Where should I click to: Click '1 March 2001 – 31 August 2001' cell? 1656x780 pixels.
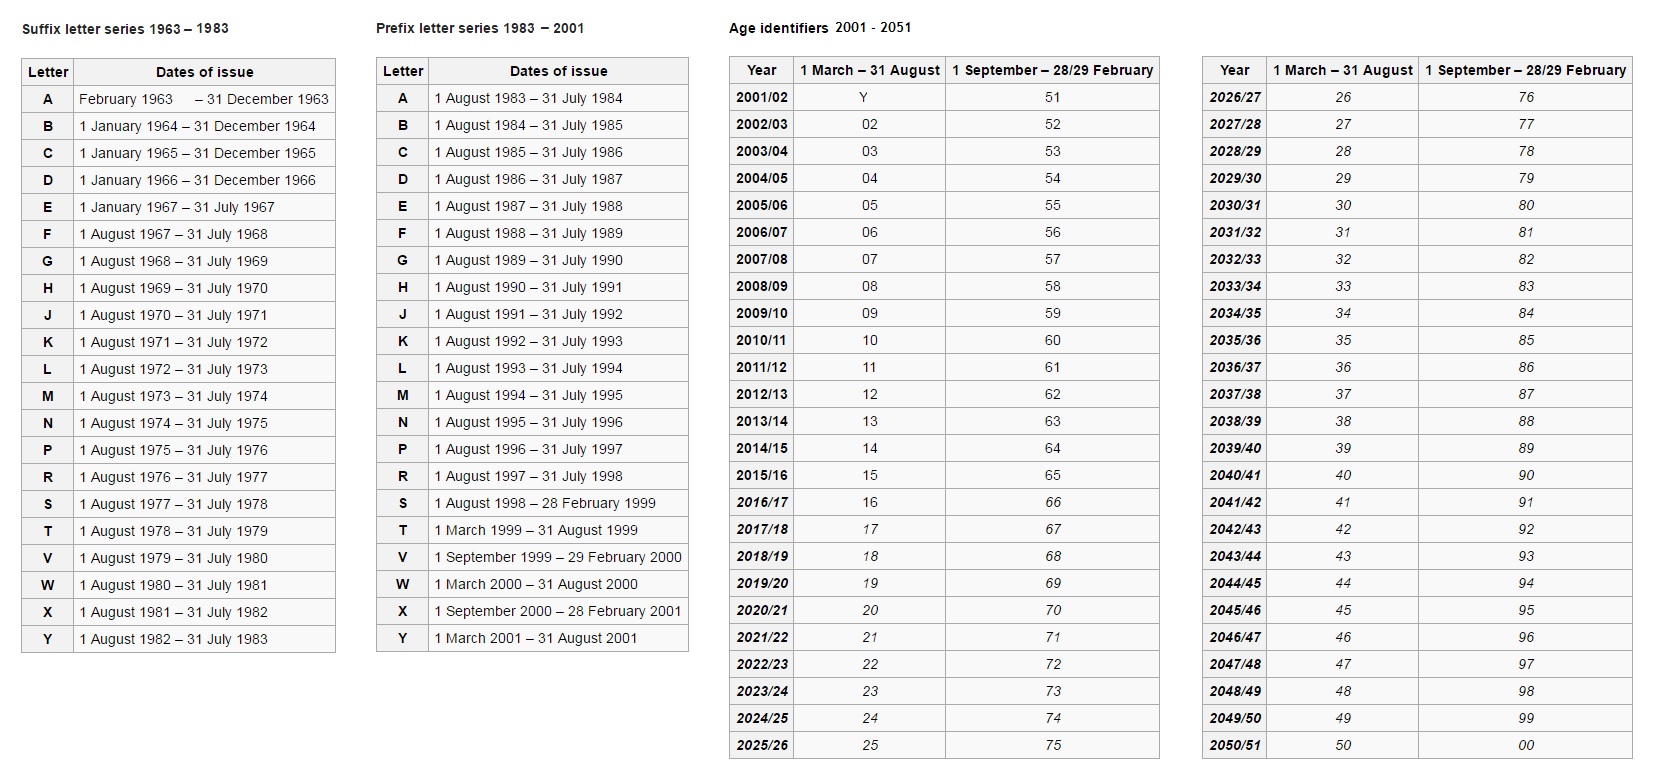point(558,638)
